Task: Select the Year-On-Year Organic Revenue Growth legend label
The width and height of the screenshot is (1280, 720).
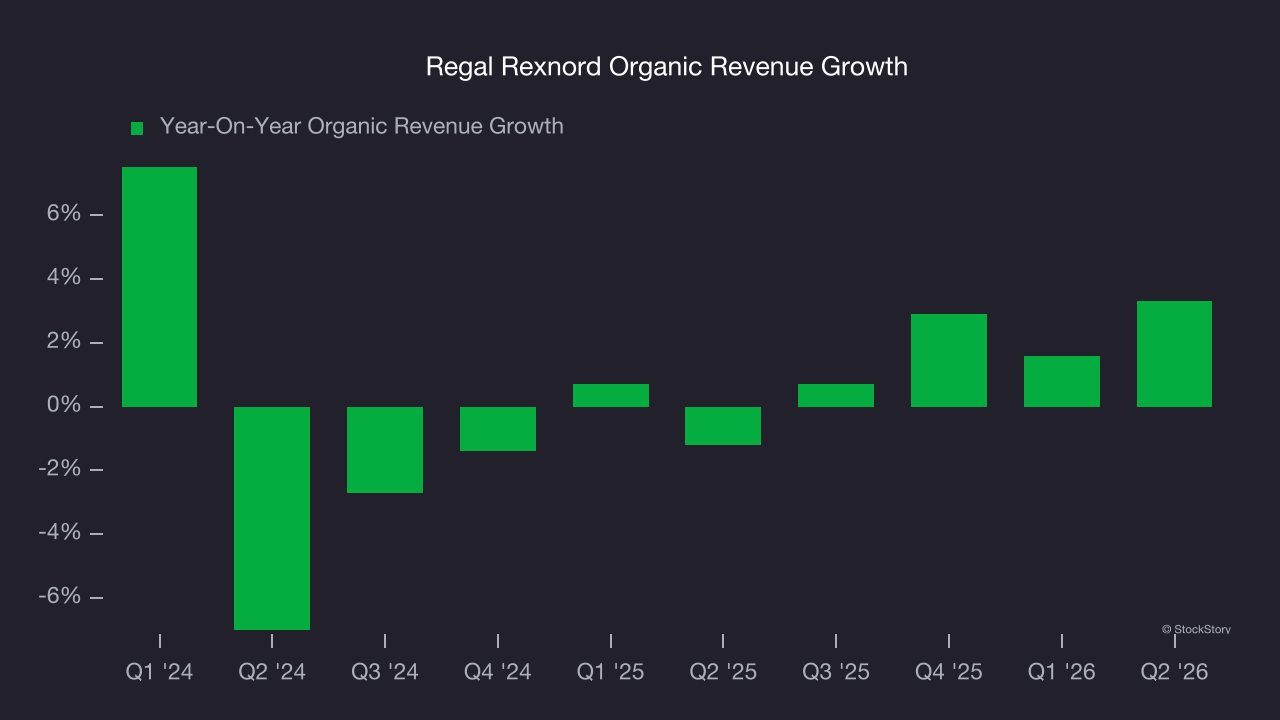Action: pos(362,126)
